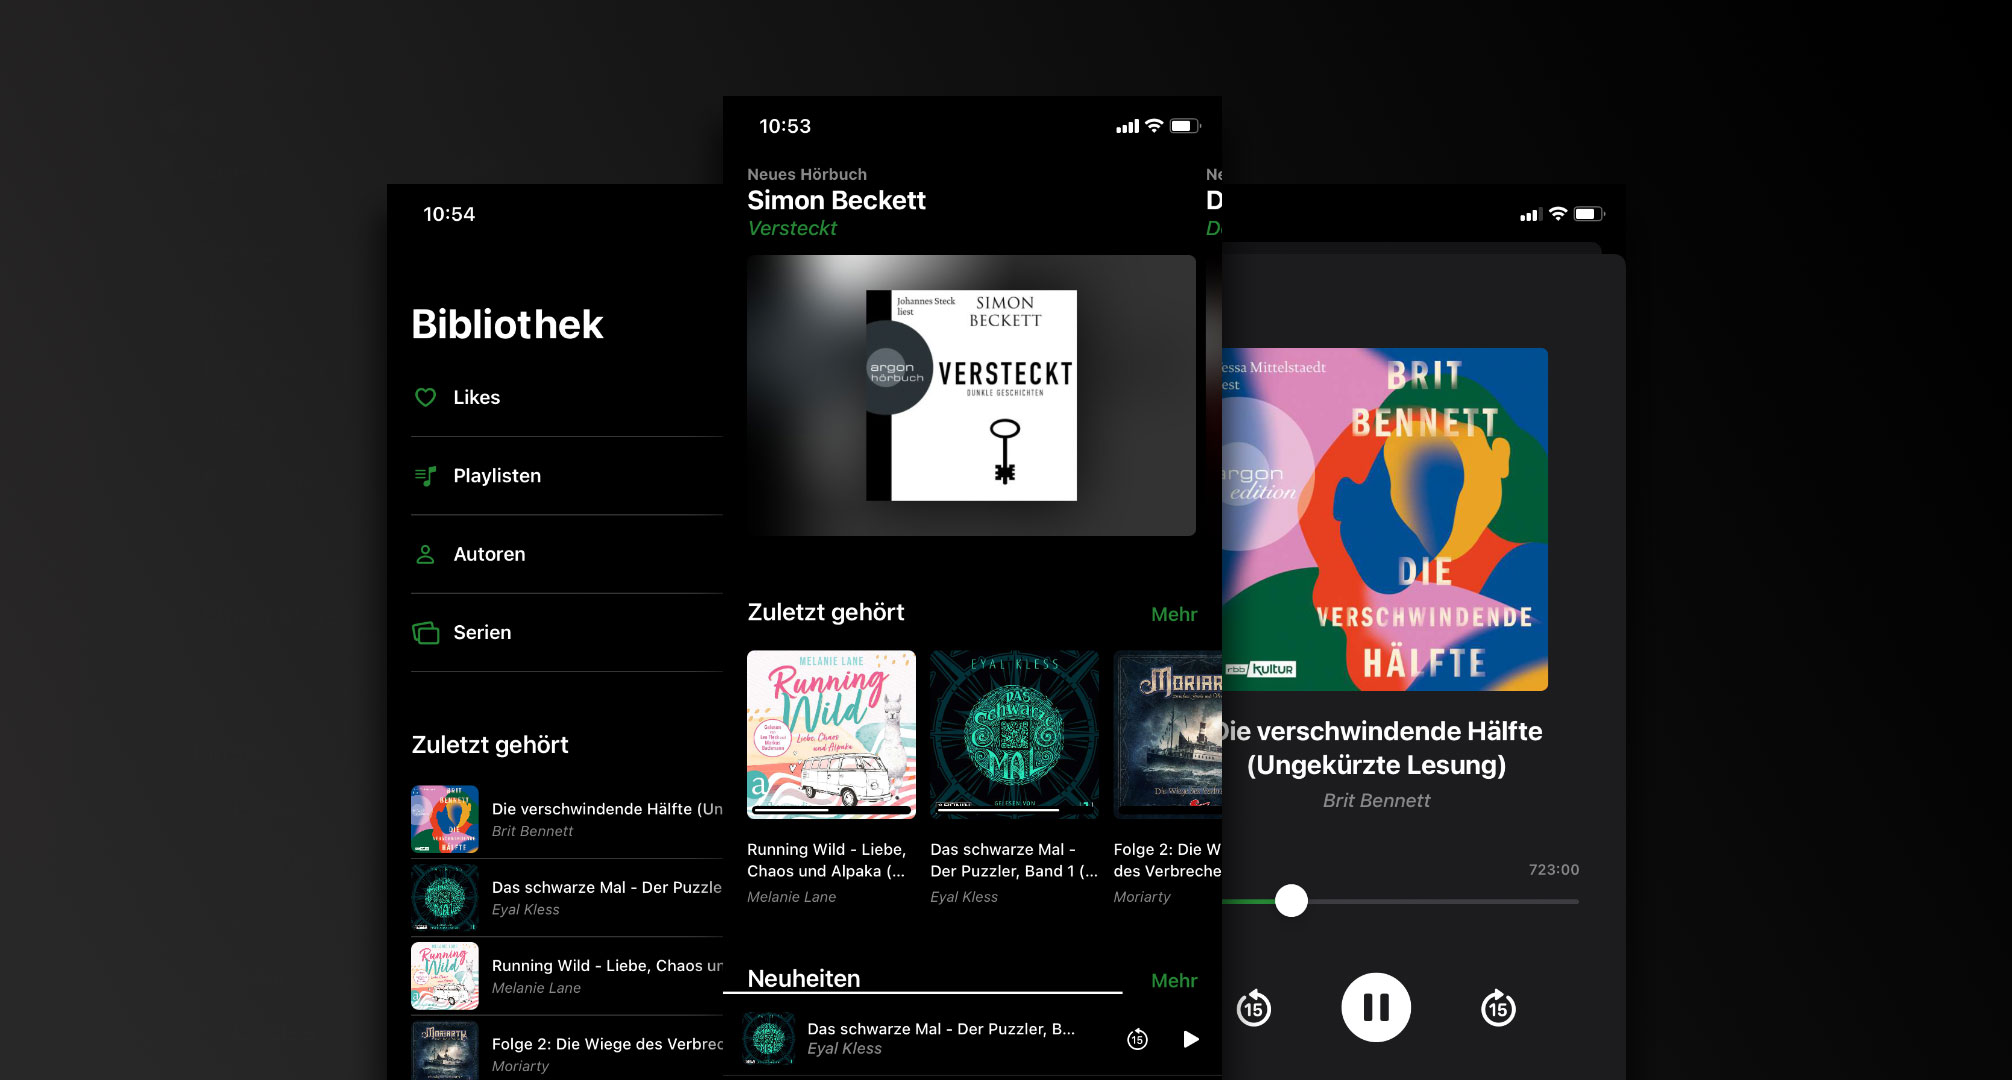
Task: Open Moriarty Folge 2 card cover
Action: coord(1168,735)
